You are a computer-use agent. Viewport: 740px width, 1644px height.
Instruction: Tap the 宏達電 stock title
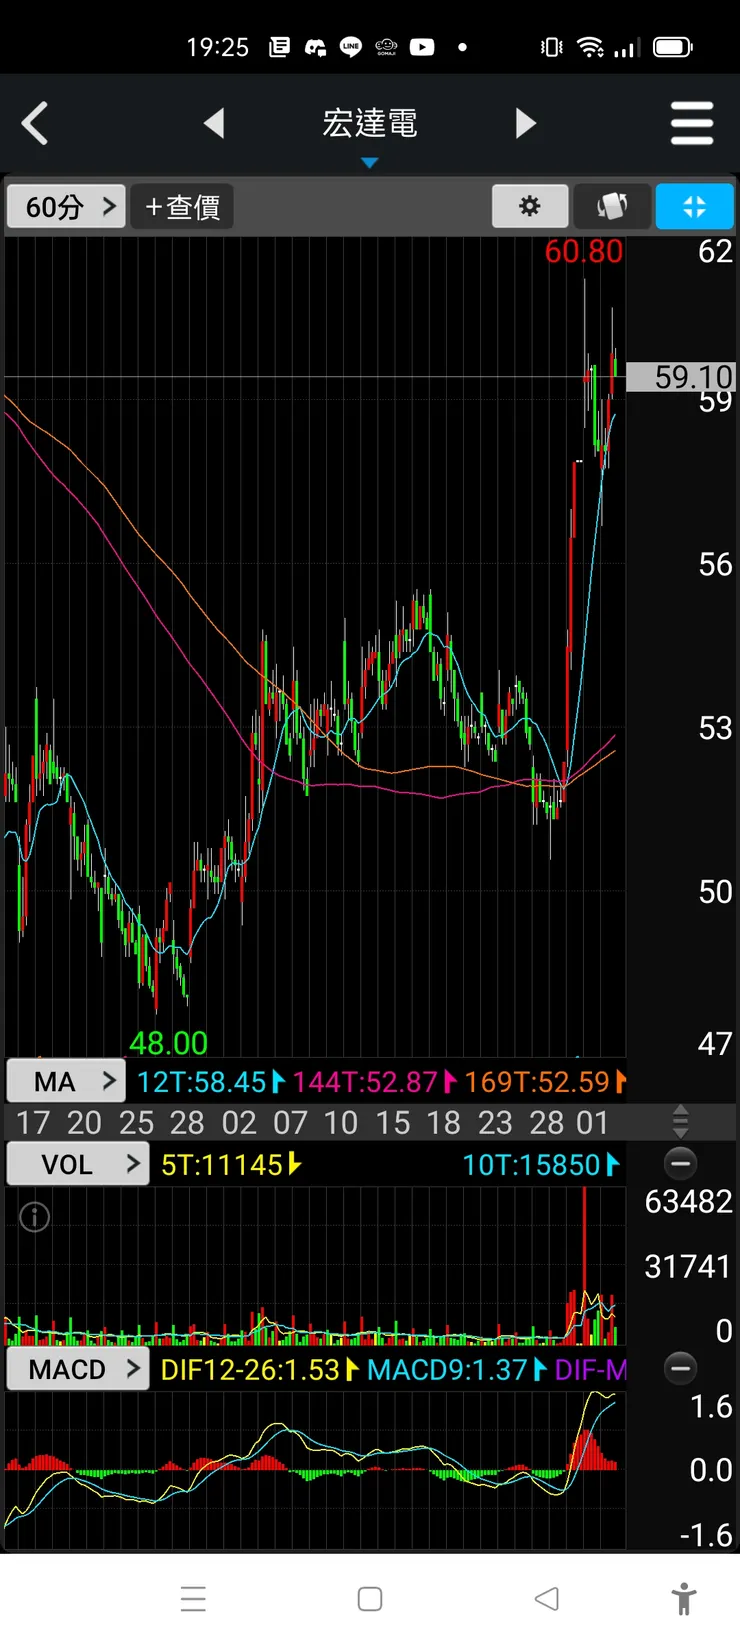coord(370,123)
